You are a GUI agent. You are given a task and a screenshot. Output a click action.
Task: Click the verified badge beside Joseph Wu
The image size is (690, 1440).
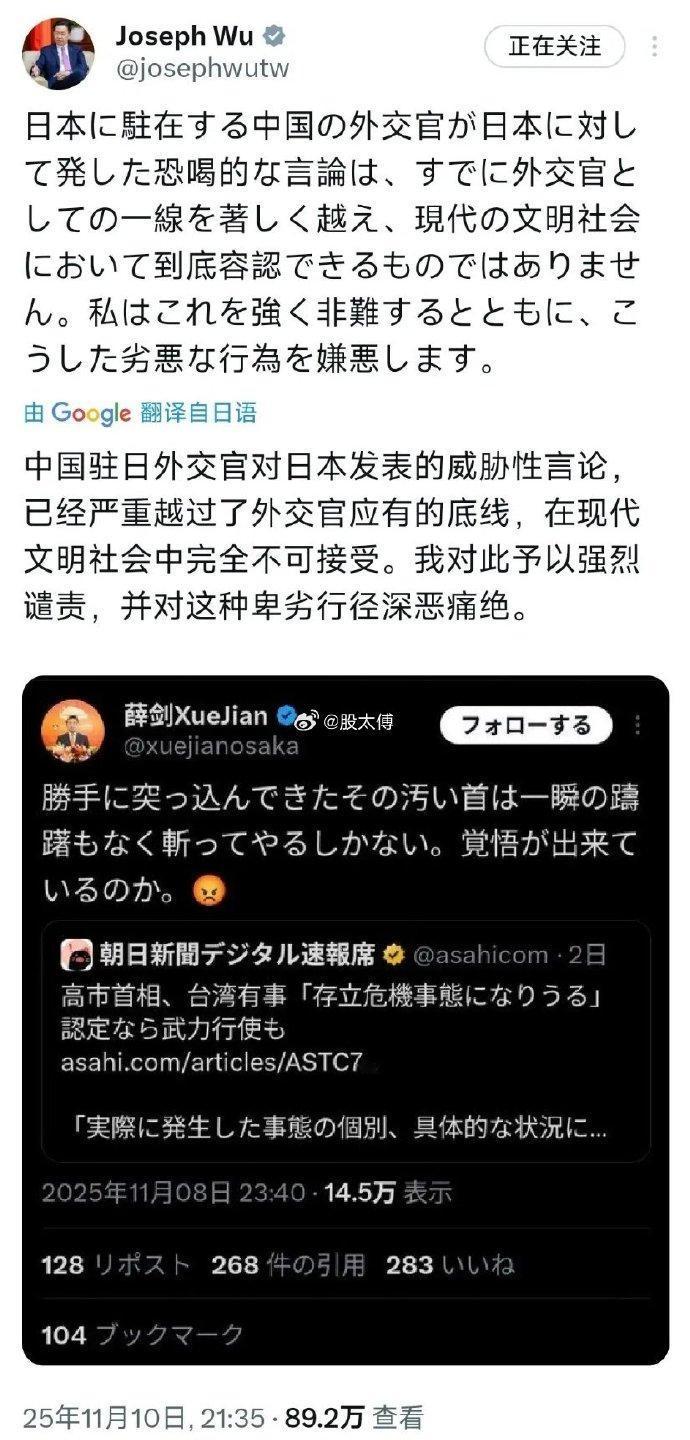point(273,37)
